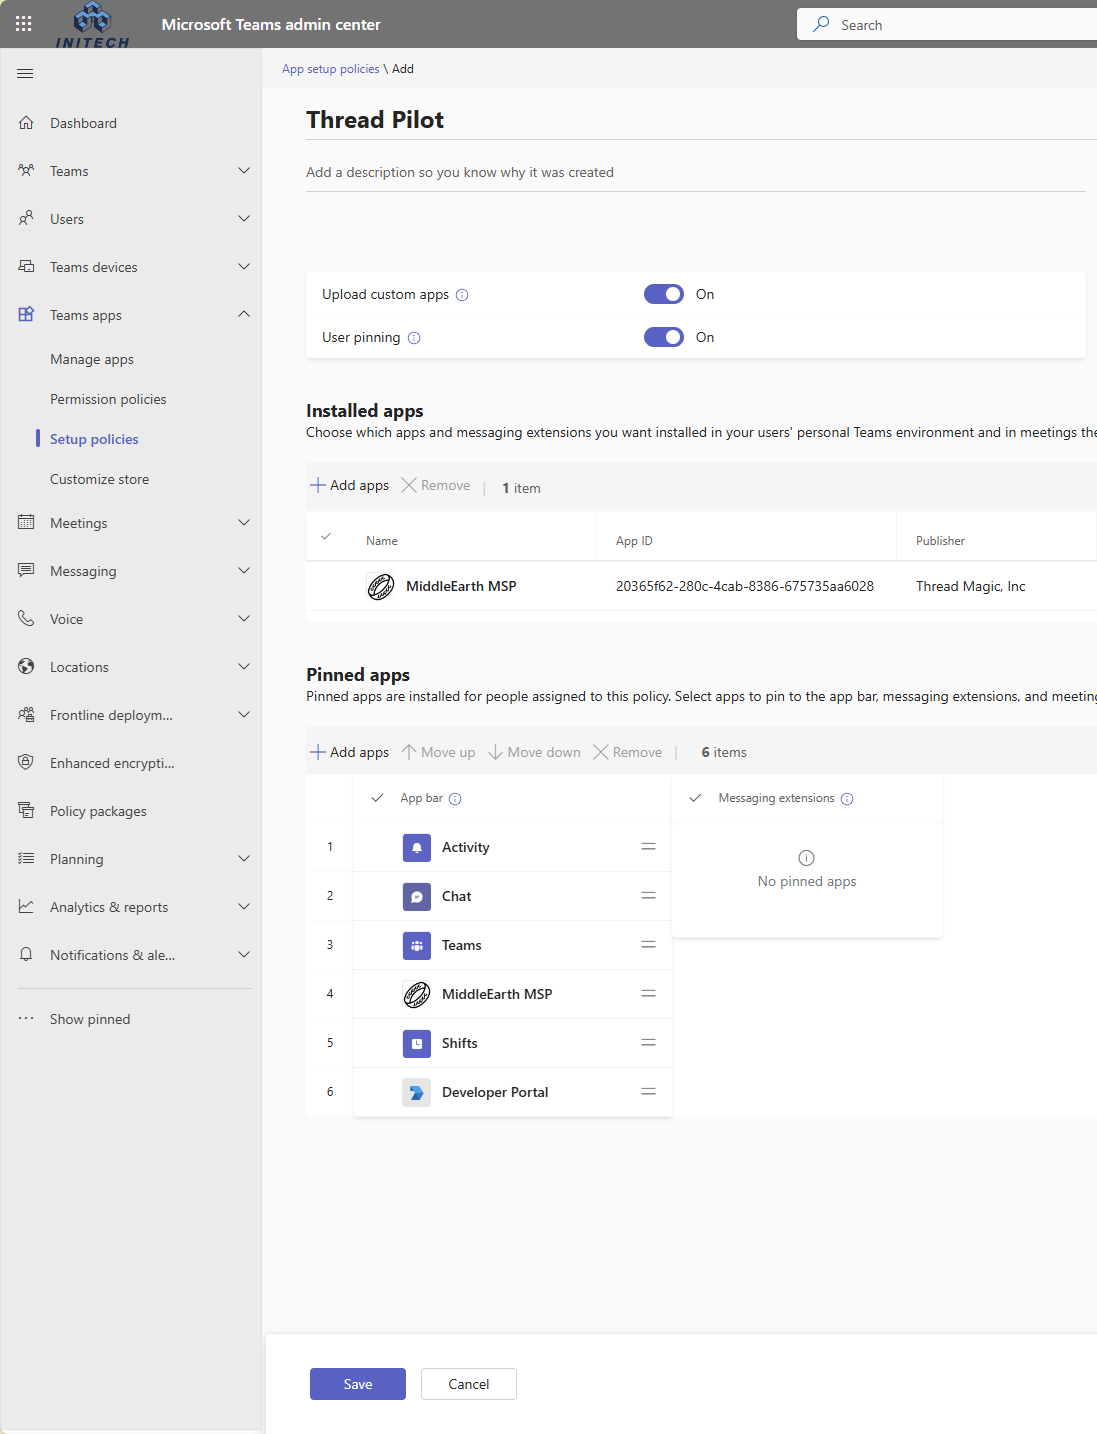This screenshot has height=1434, width=1097.
Task: Grab the drag handle on Chat row
Action: (649, 896)
